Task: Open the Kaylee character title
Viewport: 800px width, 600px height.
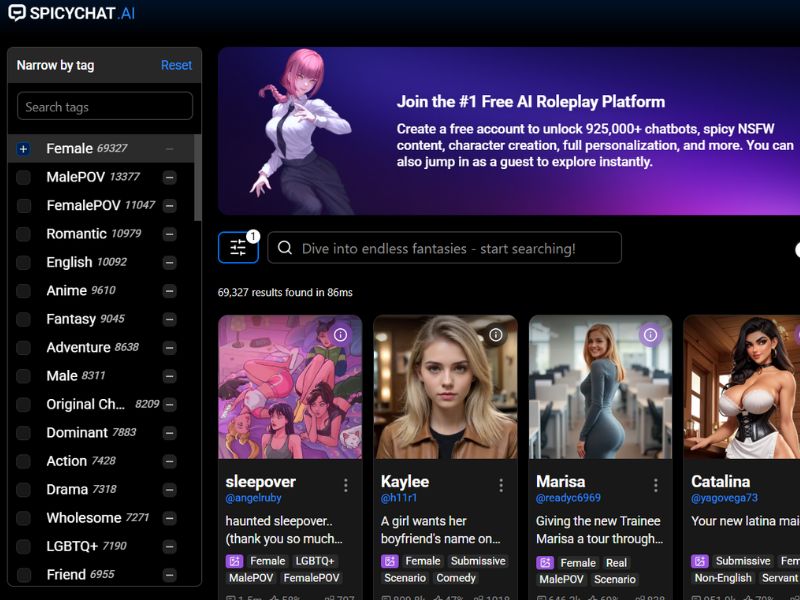Action: [x=405, y=482]
